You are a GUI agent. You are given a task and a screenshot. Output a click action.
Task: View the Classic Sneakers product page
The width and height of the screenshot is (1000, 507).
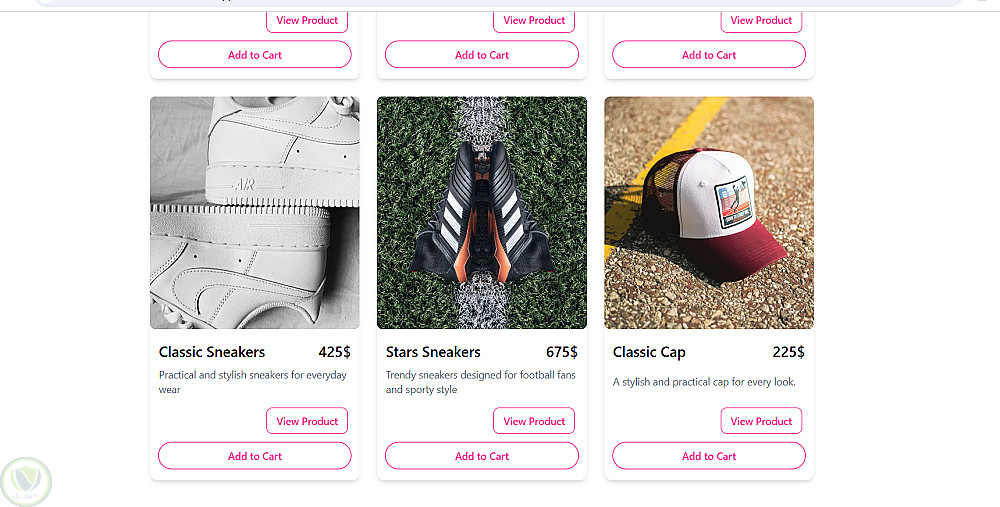(x=307, y=421)
